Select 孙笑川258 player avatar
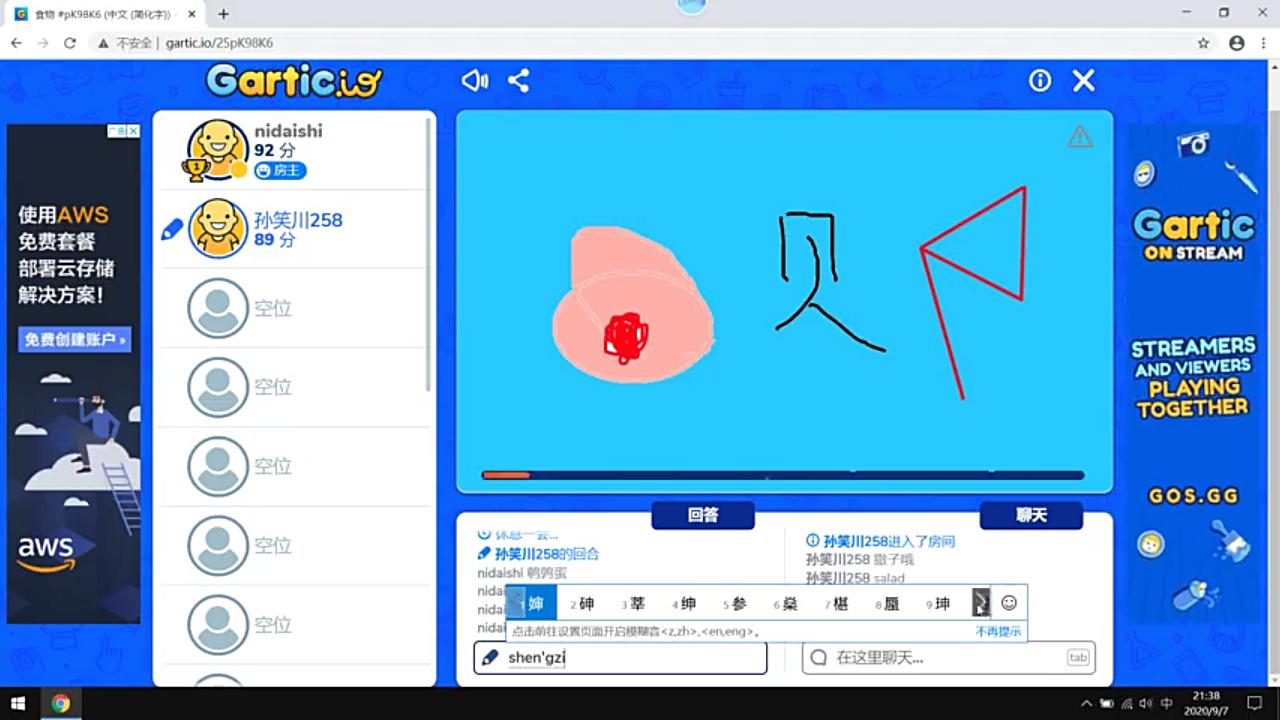 pyautogui.click(x=219, y=228)
